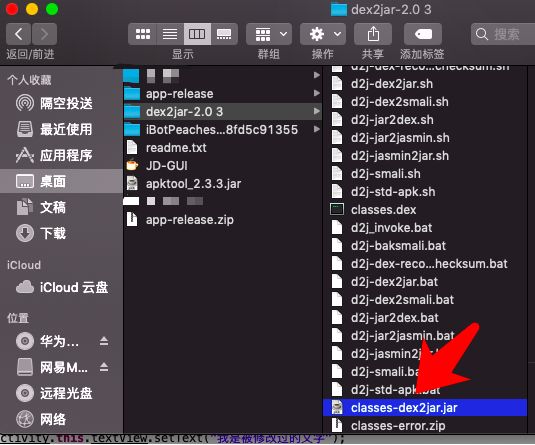535x445 pixels.
Task: Open the group-by dropdown (群组)
Action: coord(269,34)
